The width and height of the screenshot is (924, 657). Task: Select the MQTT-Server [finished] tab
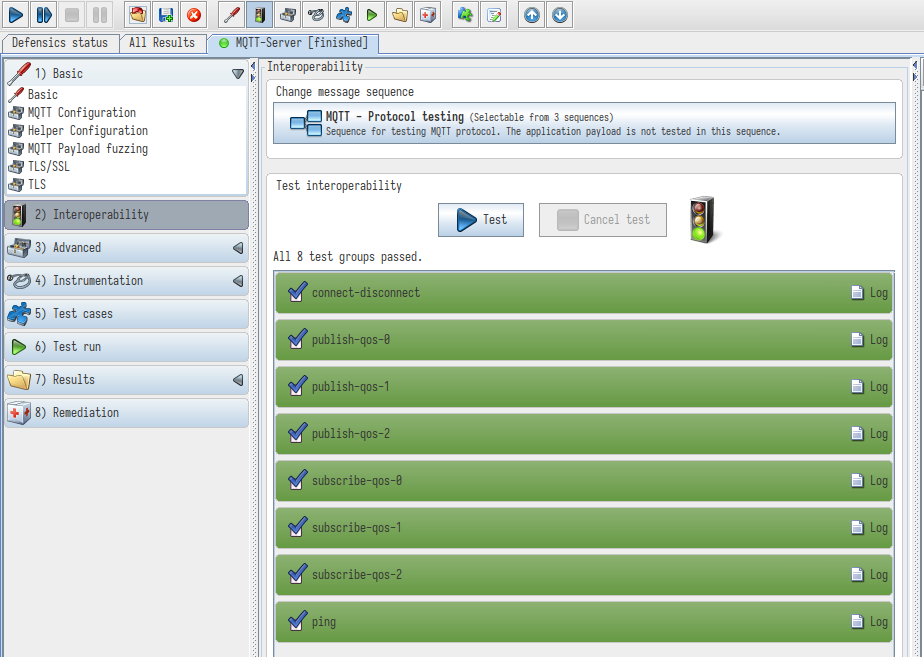[x=293, y=43]
